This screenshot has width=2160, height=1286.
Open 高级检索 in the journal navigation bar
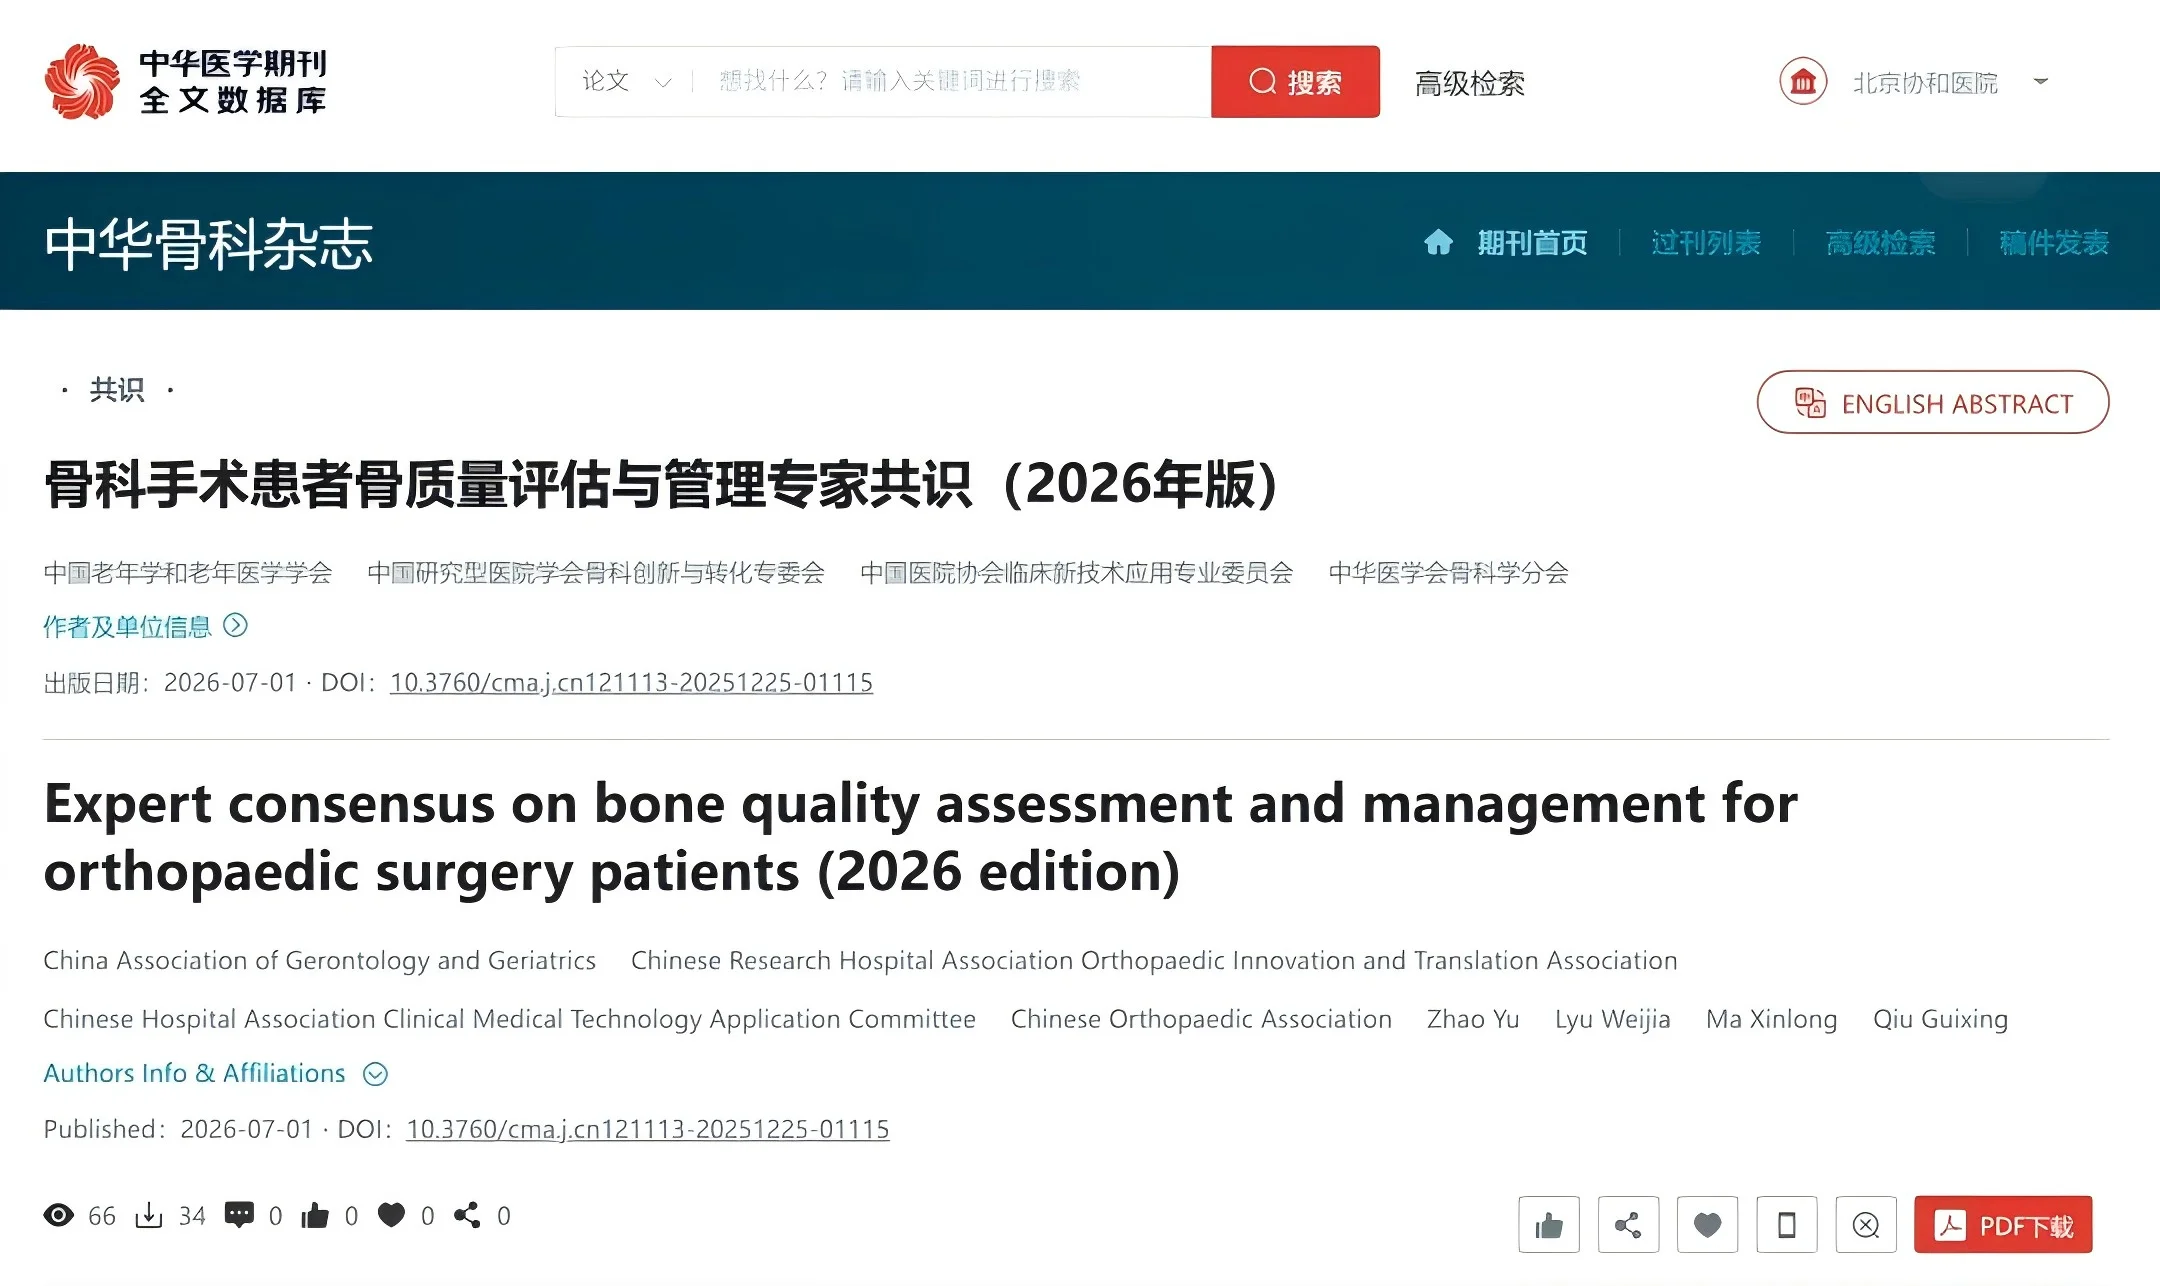click(x=1880, y=242)
